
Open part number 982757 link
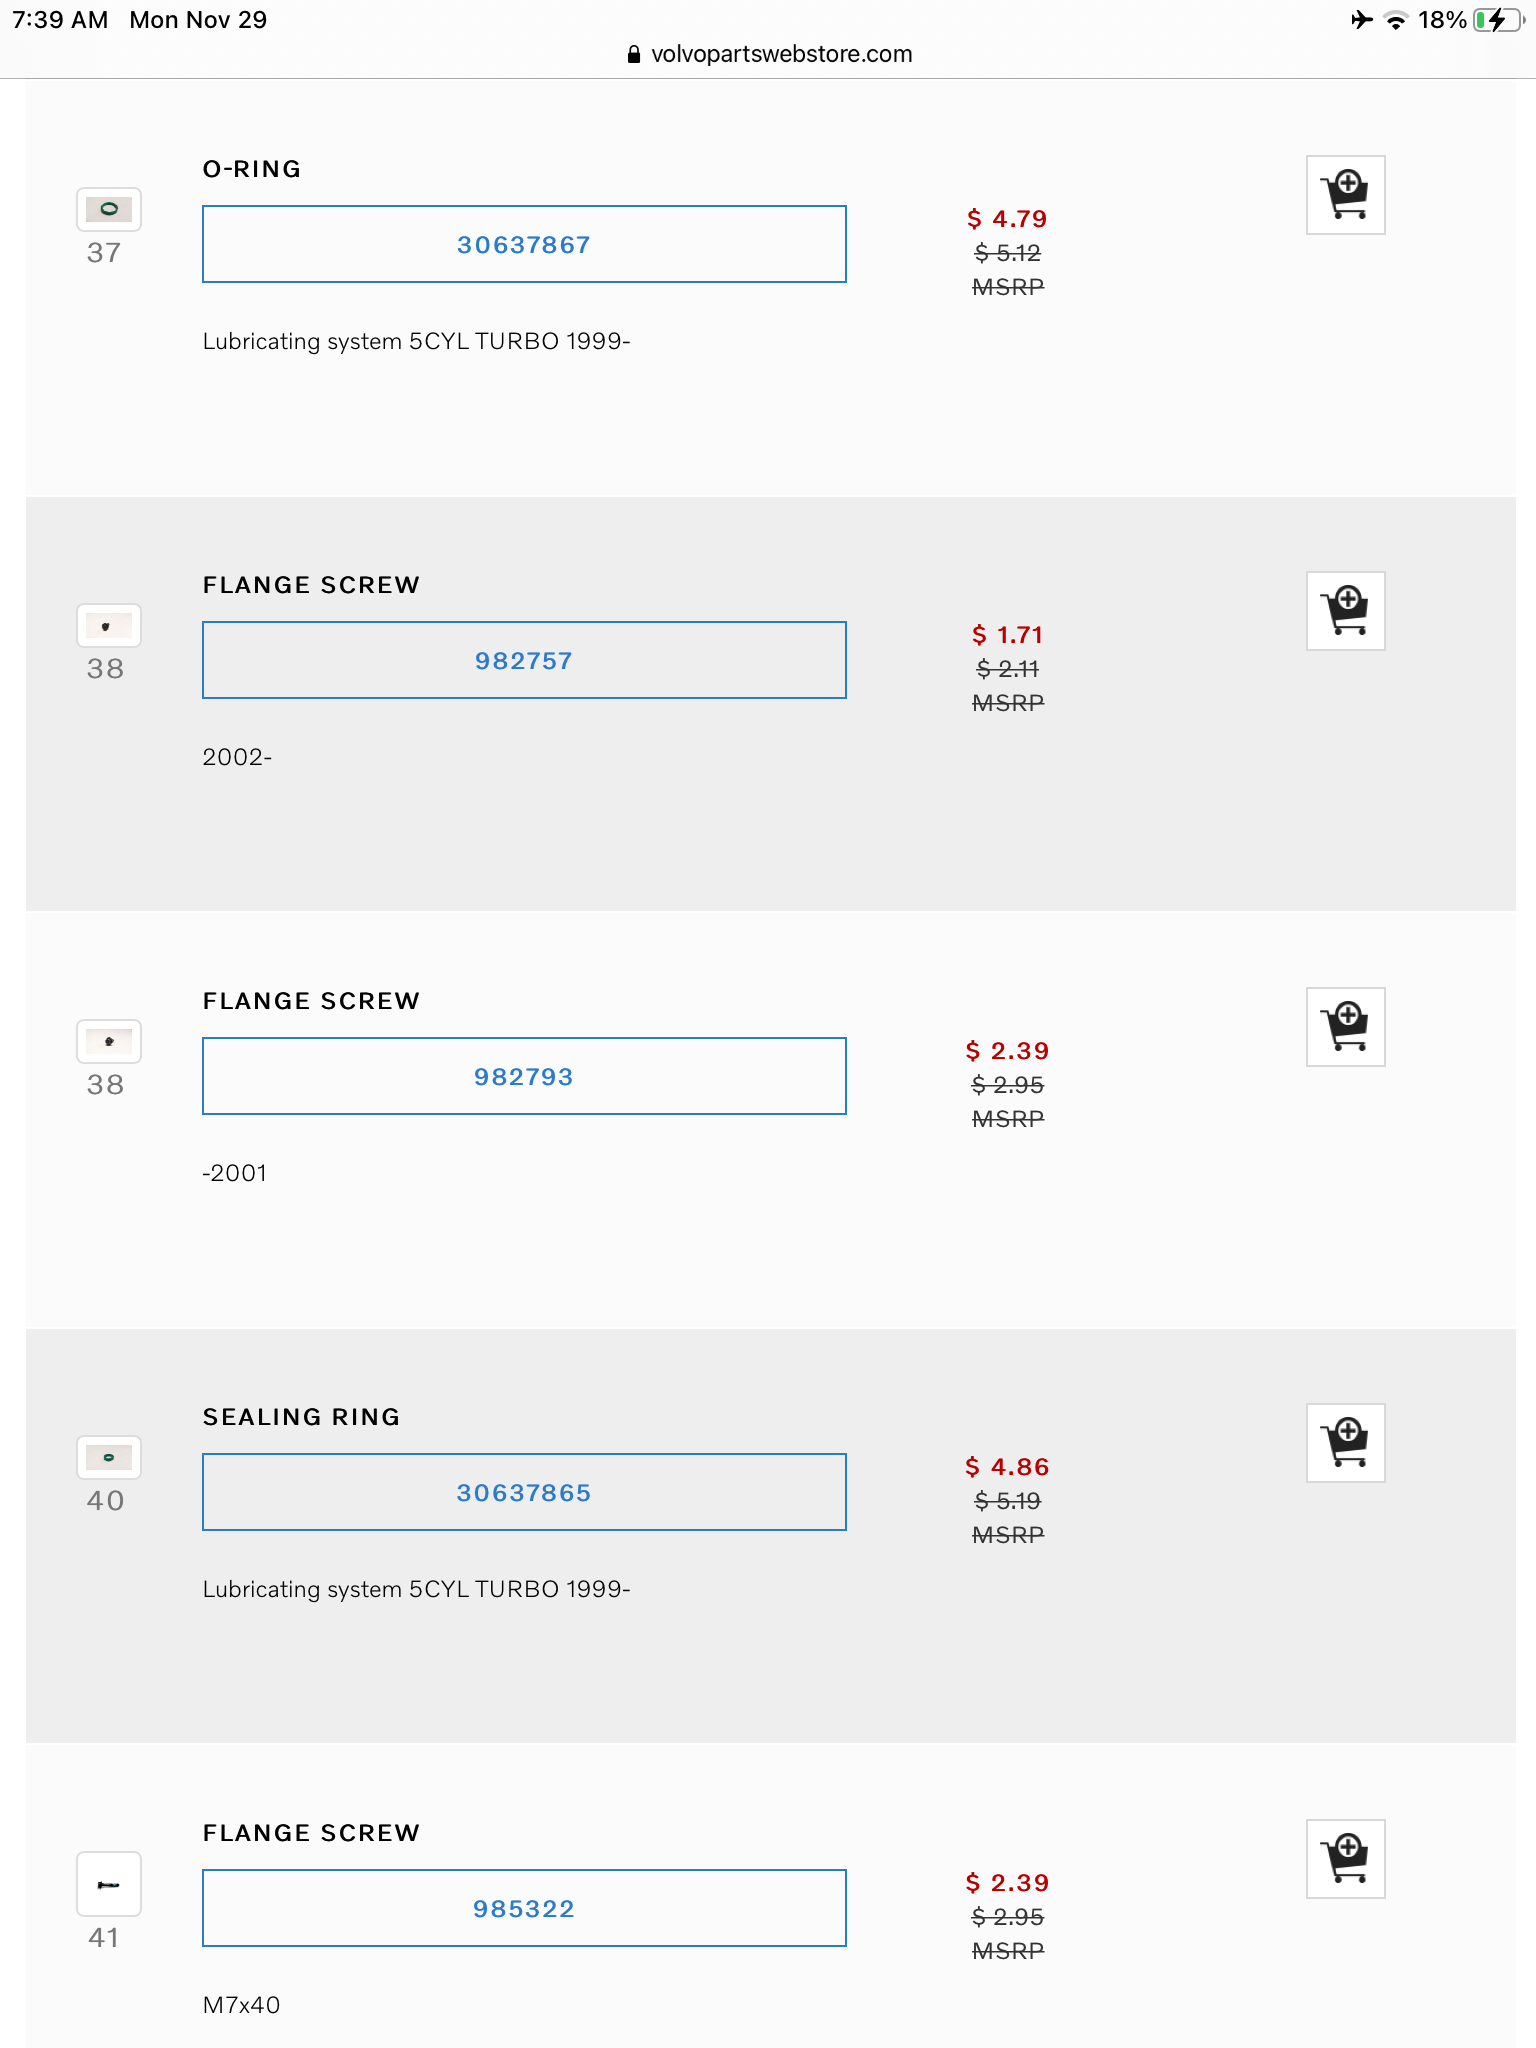click(x=524, y=661)
